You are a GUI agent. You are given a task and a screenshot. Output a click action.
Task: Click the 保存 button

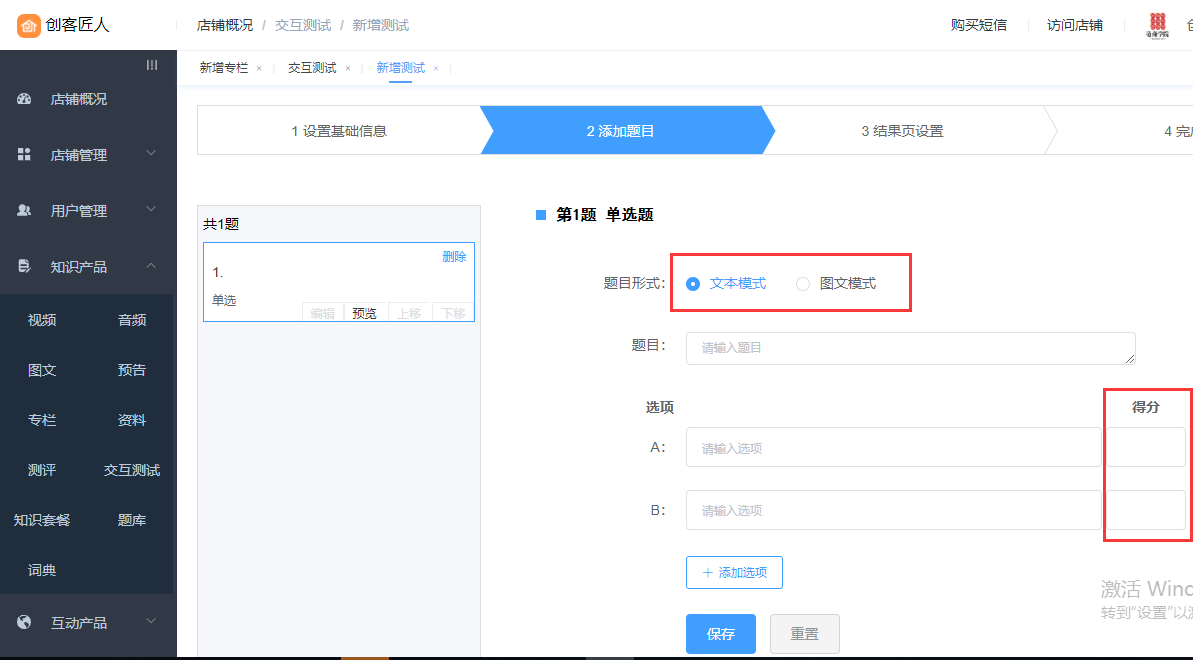click(720, 634)
